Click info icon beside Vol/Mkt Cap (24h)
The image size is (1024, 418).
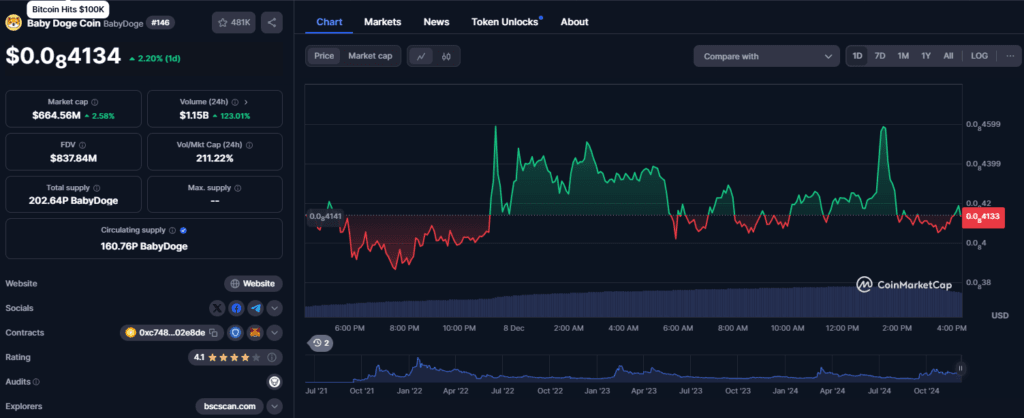click(250, 145)
